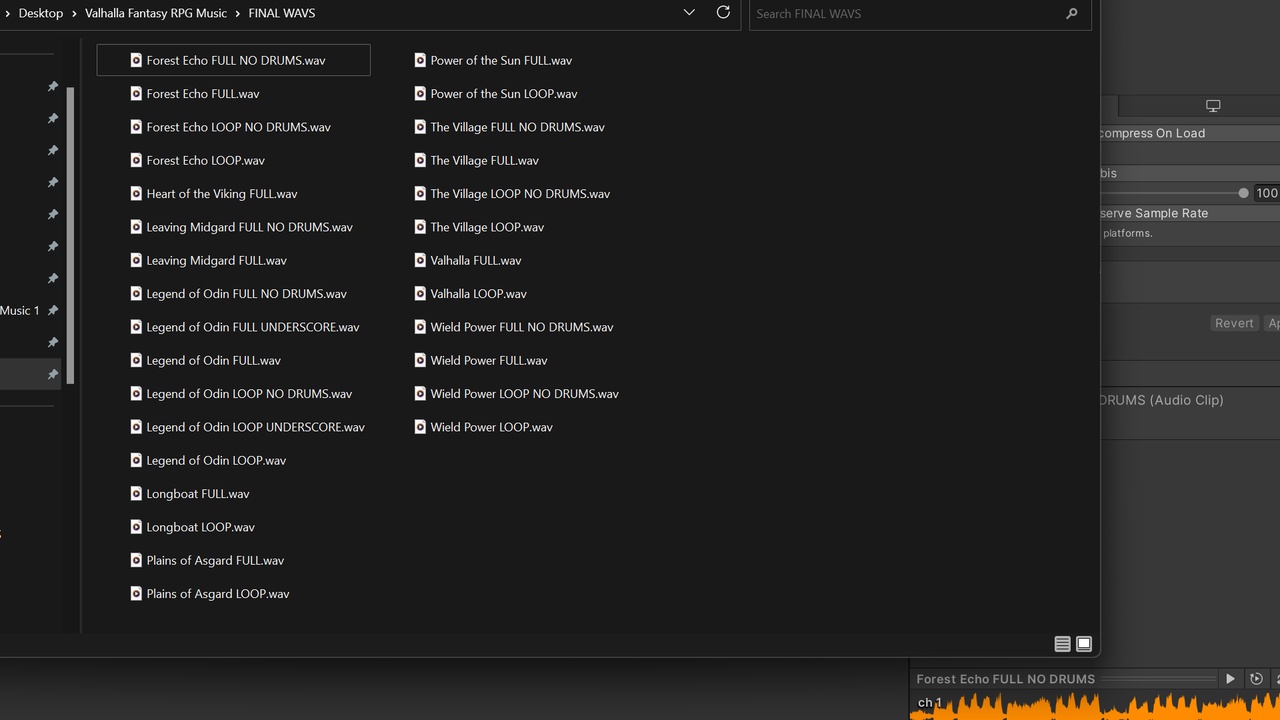
Task: Select the monitor platform tab in Unity
Action: [1213, 106]
